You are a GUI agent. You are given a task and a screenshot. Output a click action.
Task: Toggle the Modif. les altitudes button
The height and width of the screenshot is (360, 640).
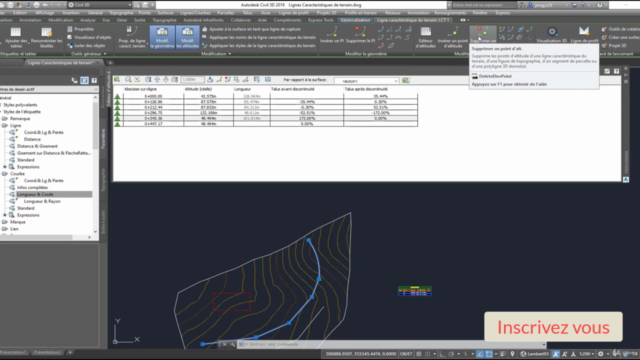tap(187, 37)
